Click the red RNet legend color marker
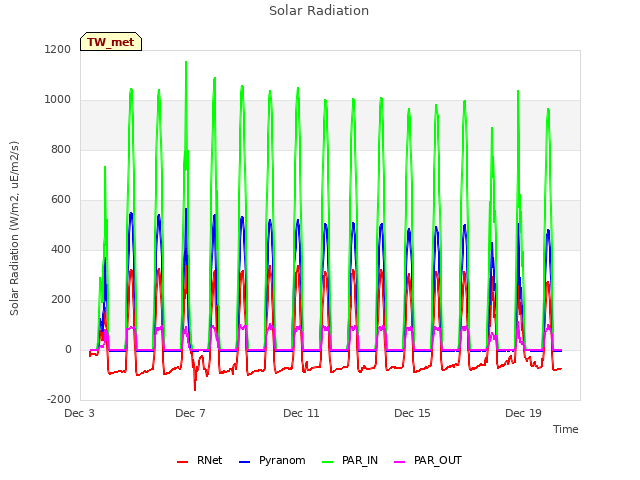This screenshot has width=640, height=480. [x=182, y=462]
